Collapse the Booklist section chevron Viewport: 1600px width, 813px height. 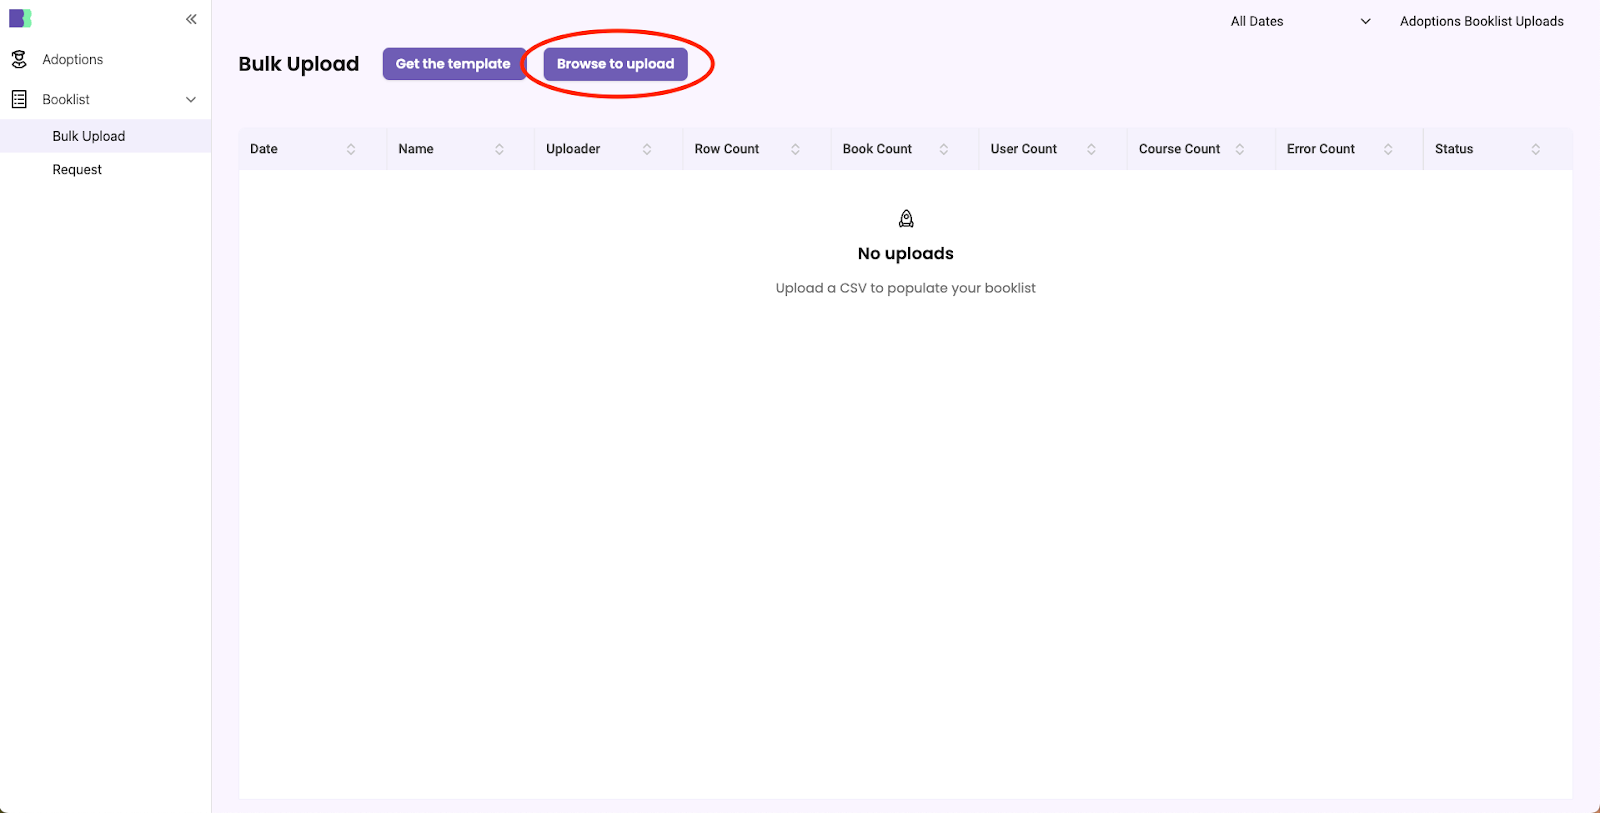(x=191, y=100)
